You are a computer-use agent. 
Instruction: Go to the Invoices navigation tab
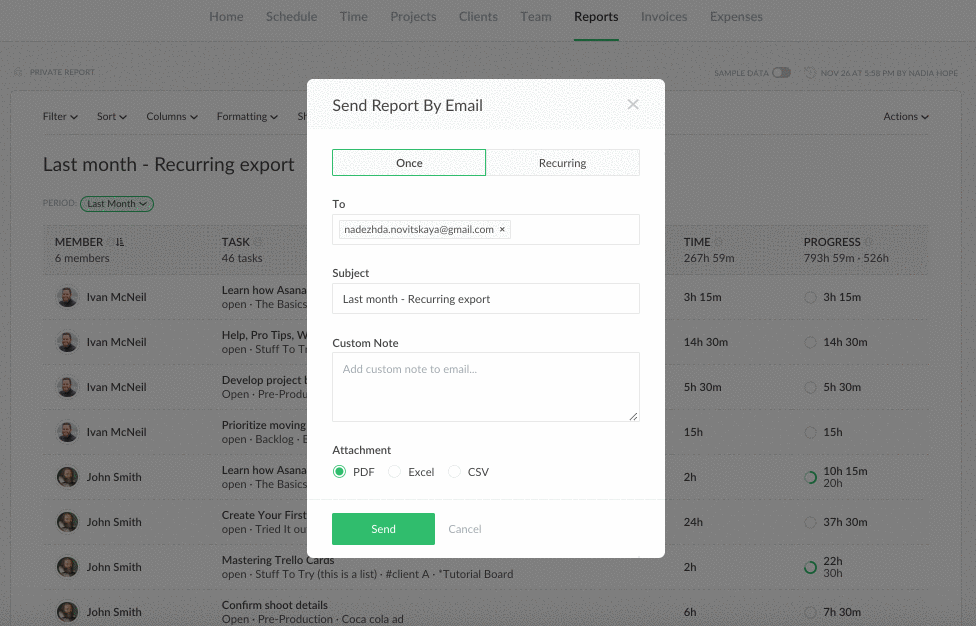[x=664, y=17]
